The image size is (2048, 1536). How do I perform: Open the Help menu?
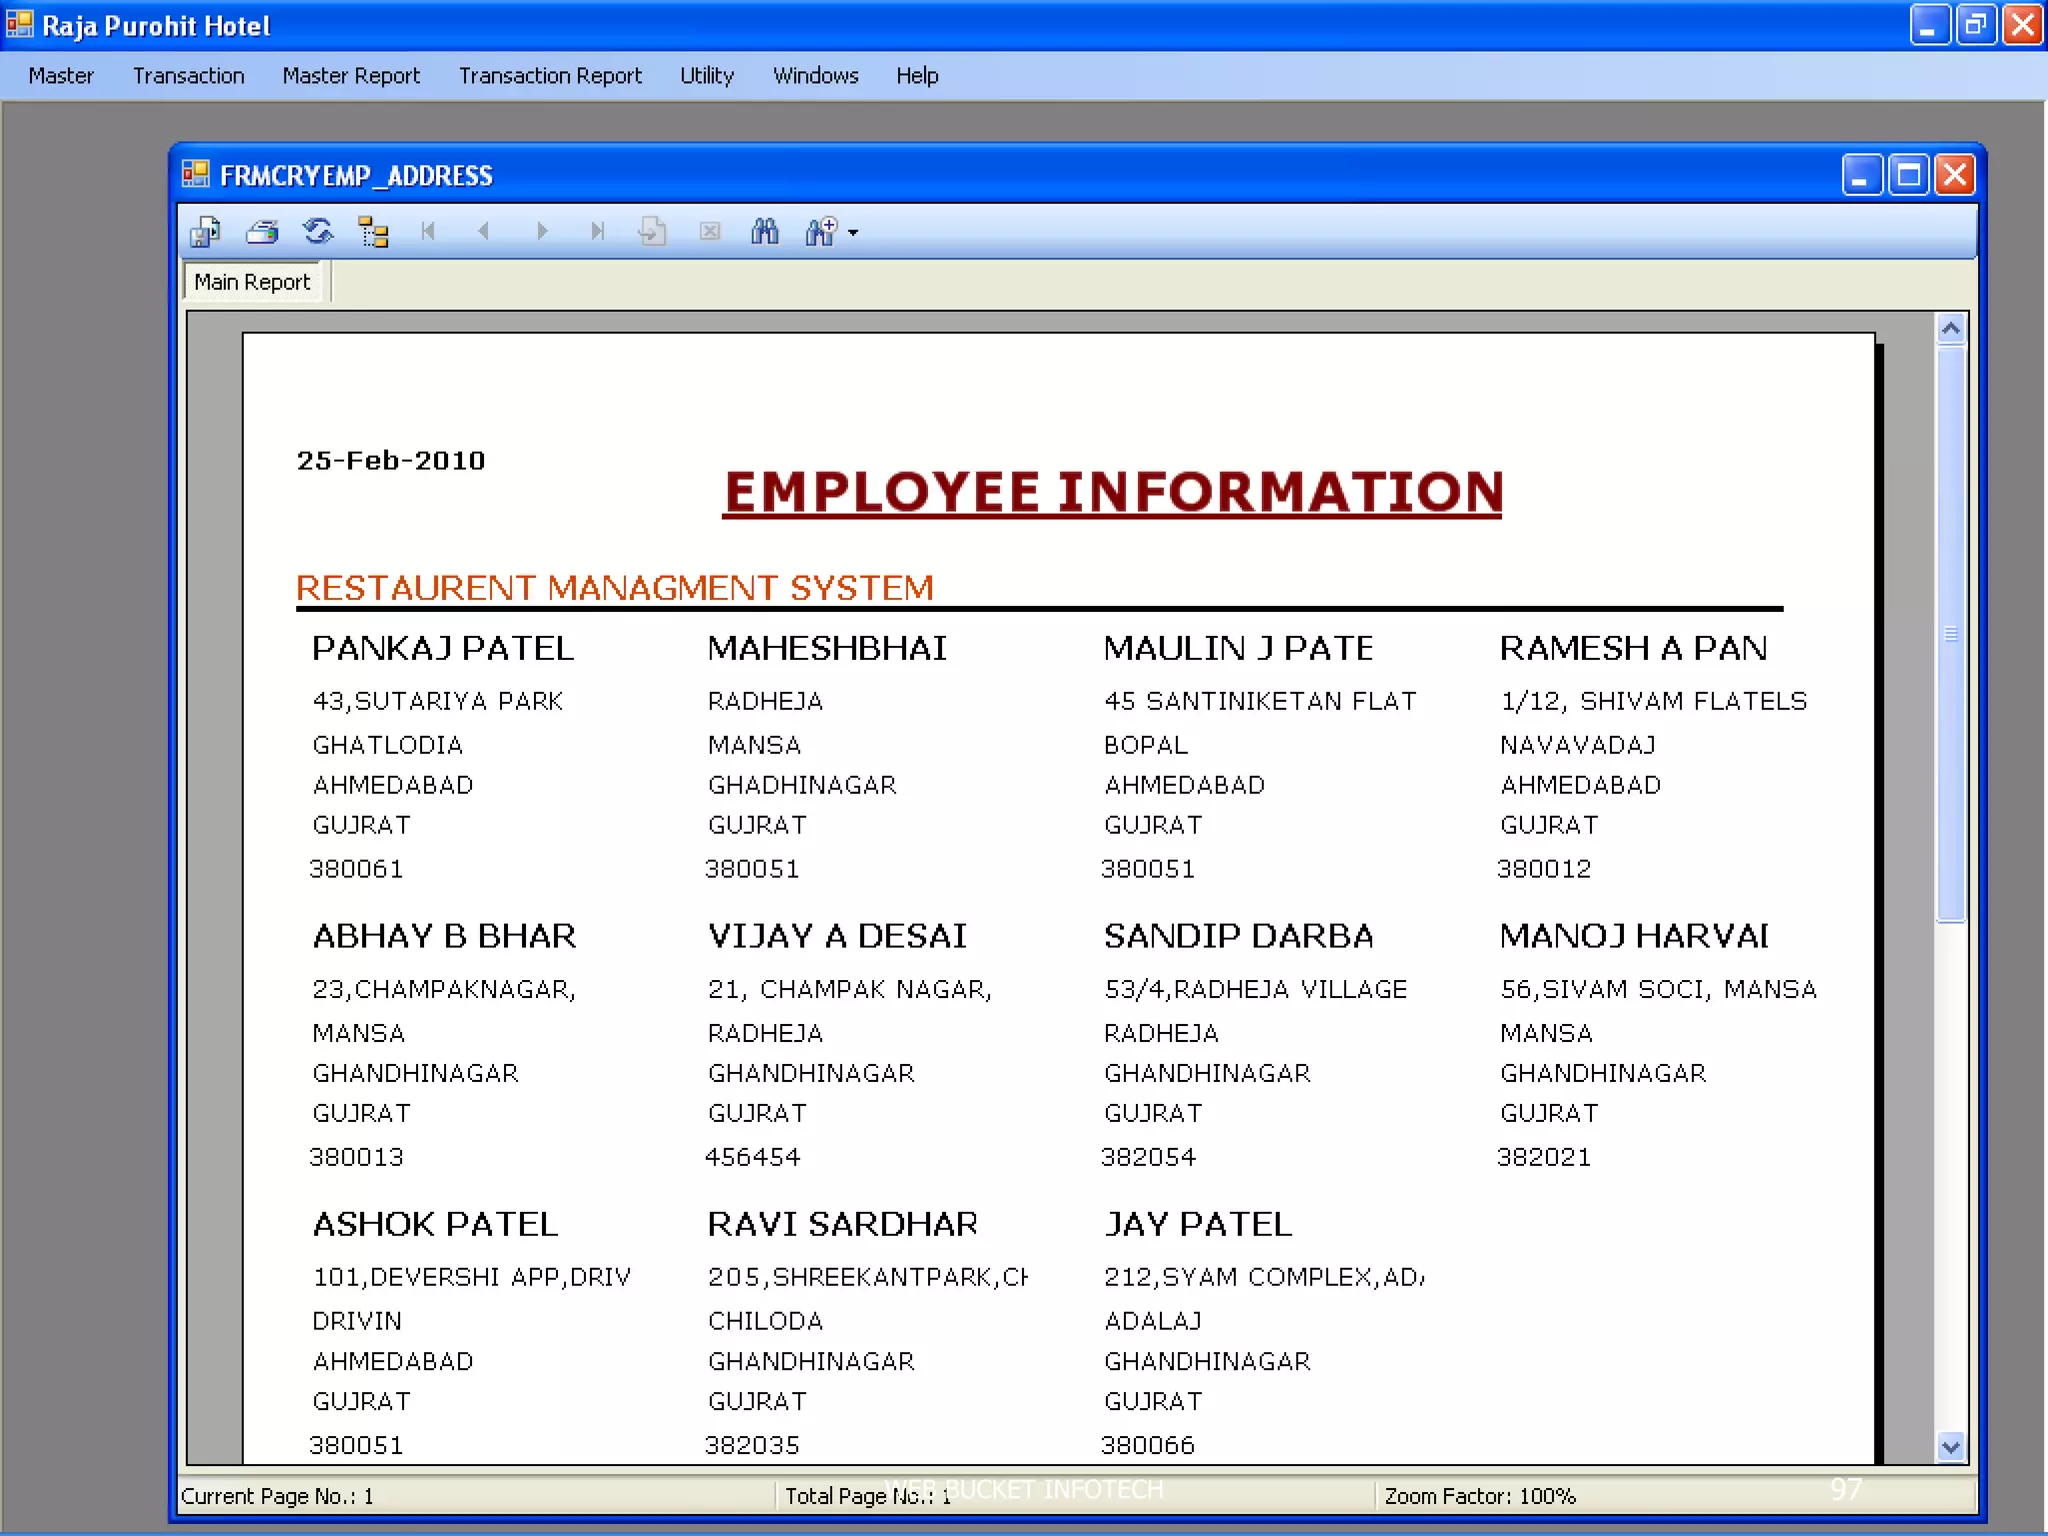pos(917,76)
